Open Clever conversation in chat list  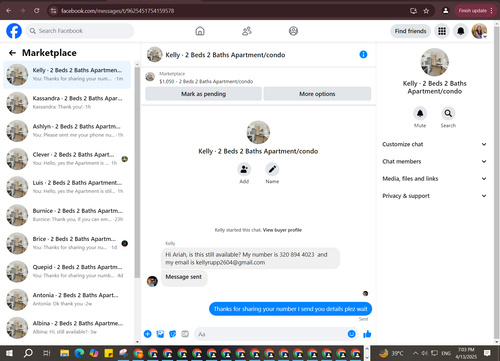[x=67, y=159]
